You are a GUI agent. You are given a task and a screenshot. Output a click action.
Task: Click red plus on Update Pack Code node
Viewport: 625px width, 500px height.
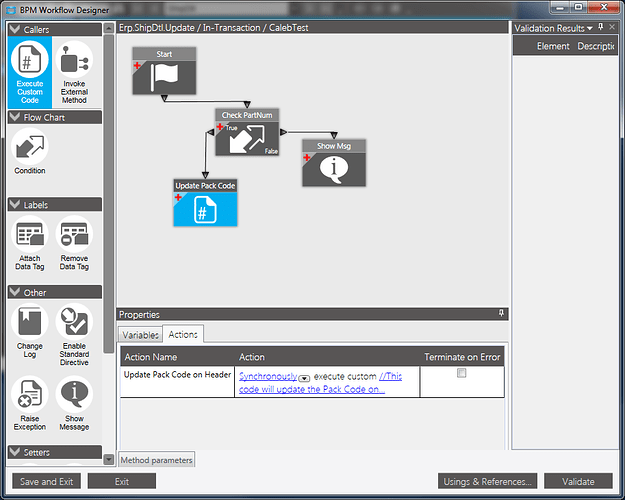pos(178,197)
